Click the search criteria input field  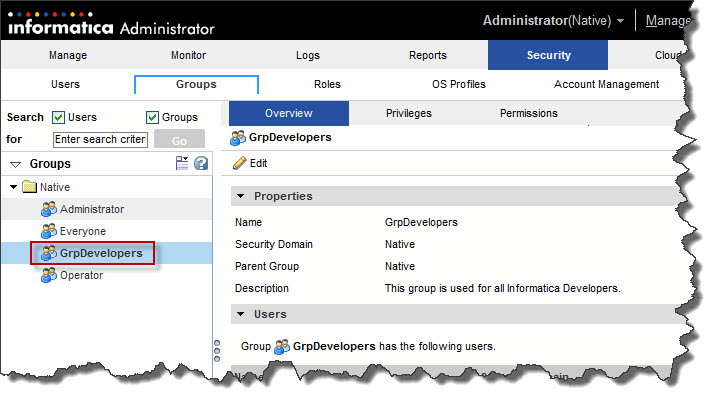101,139
